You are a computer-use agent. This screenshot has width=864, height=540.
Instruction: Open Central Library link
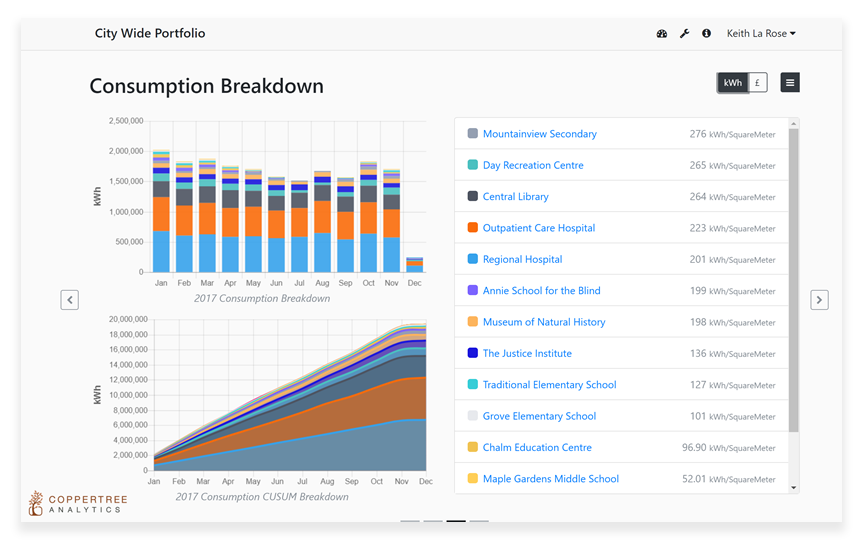tap(516, 197)
